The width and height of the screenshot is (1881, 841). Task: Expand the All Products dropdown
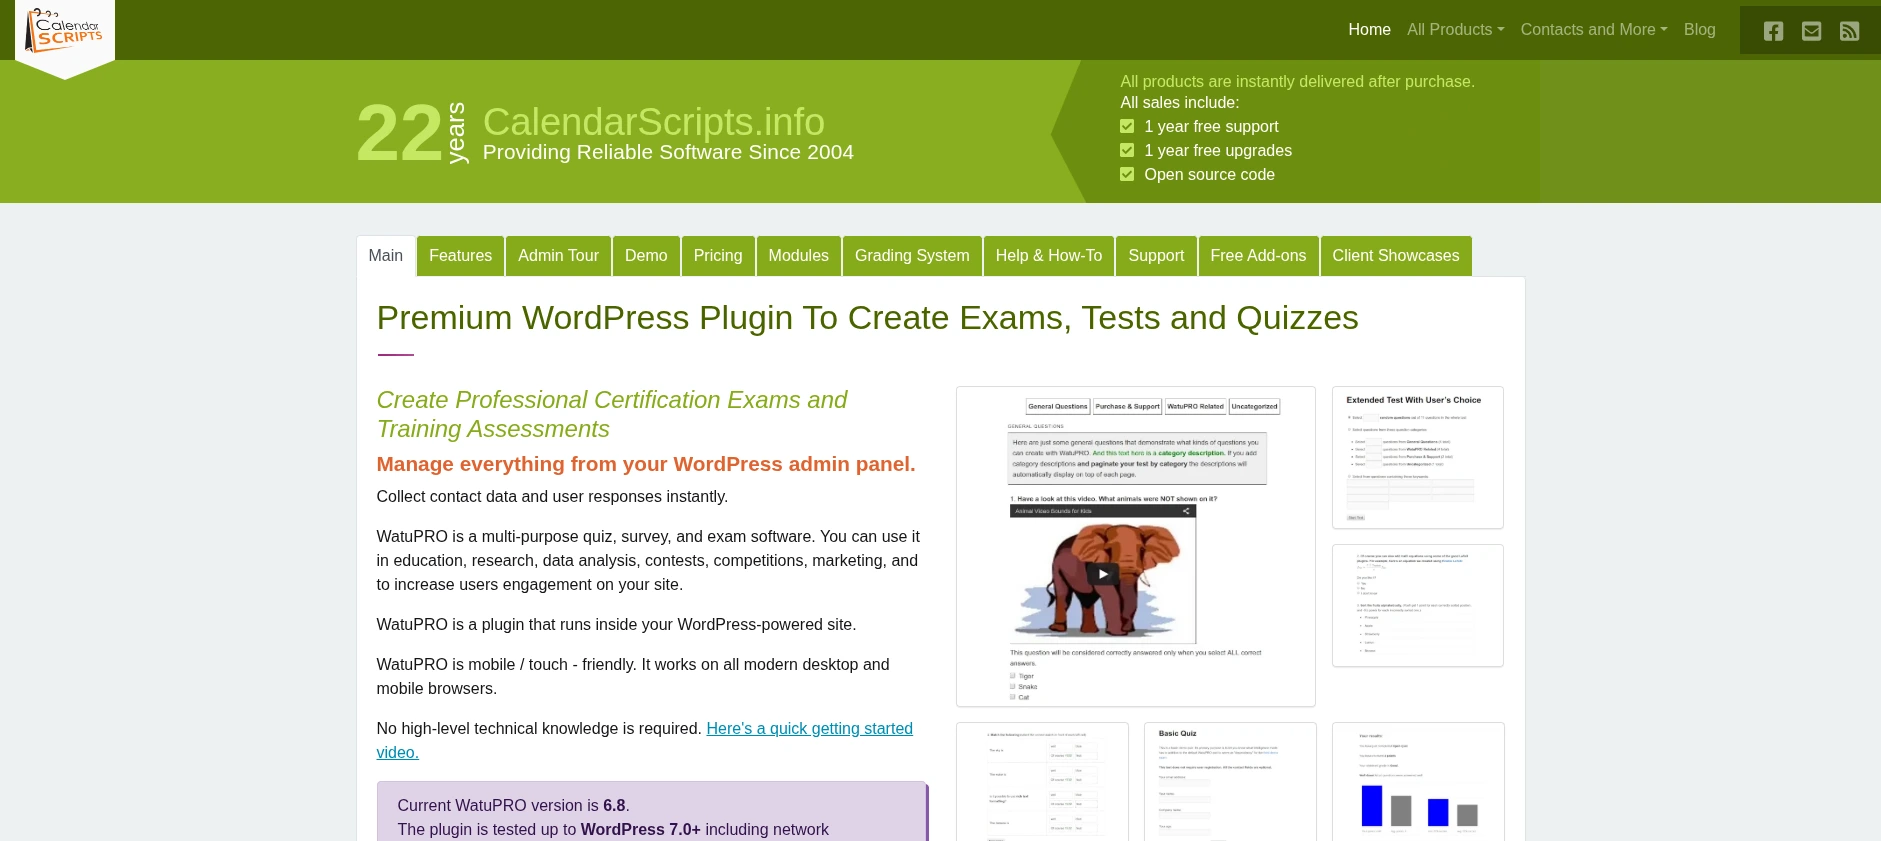(1455, 30)
